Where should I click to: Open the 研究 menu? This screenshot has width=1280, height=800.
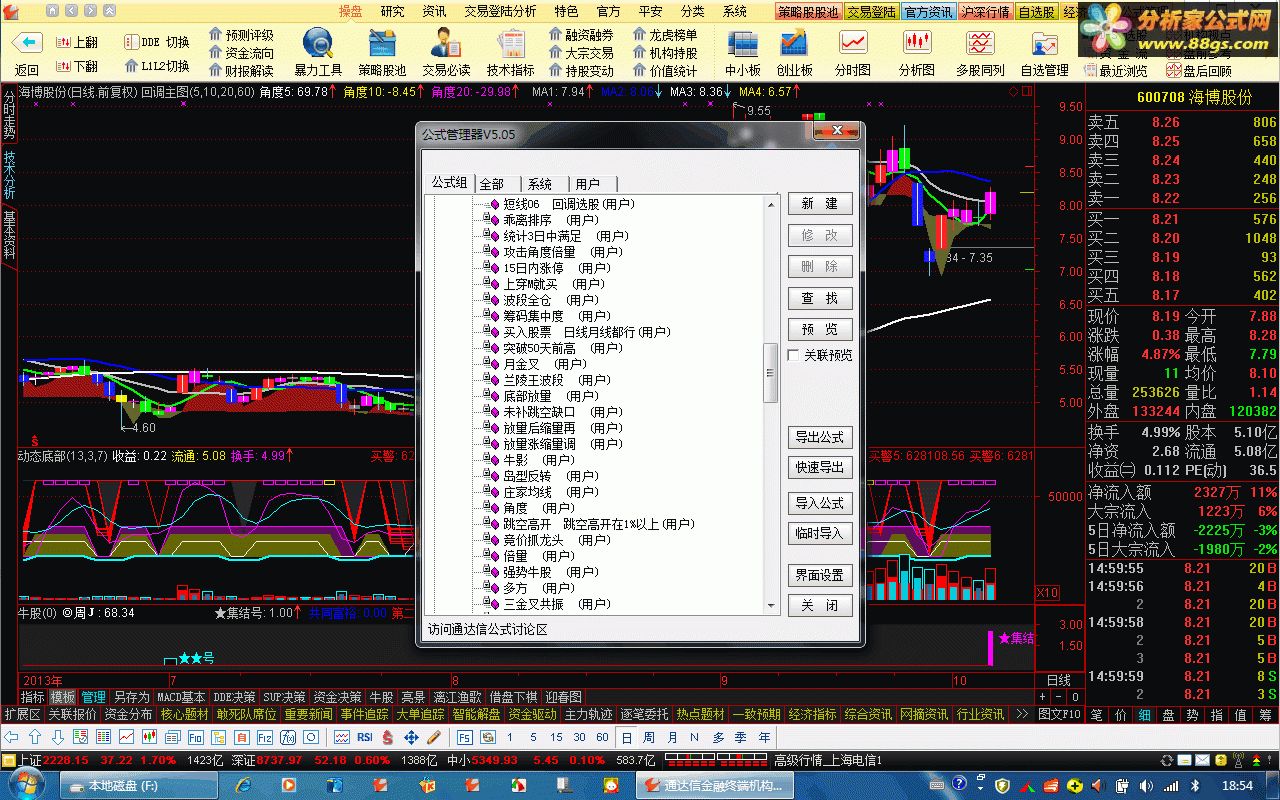coord(393,11)
